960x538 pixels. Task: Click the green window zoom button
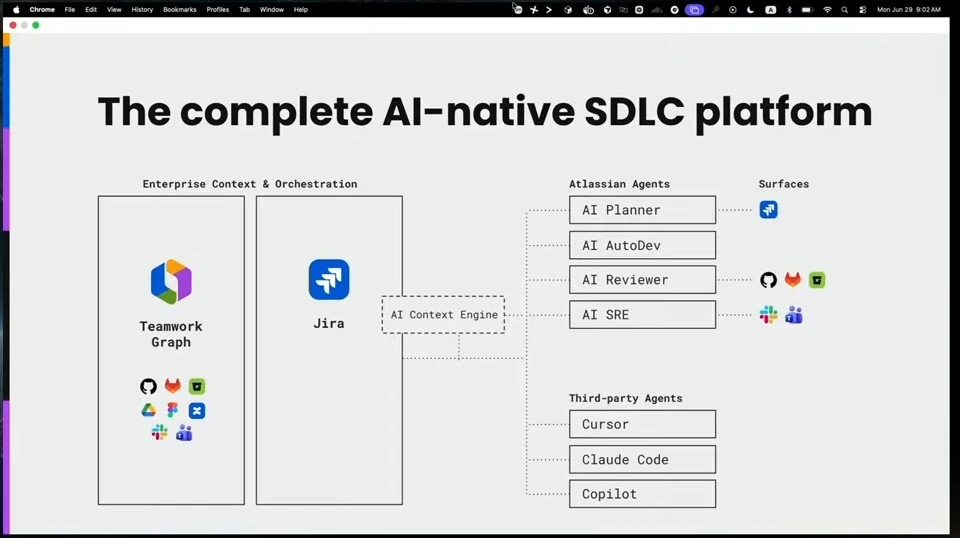36,25
